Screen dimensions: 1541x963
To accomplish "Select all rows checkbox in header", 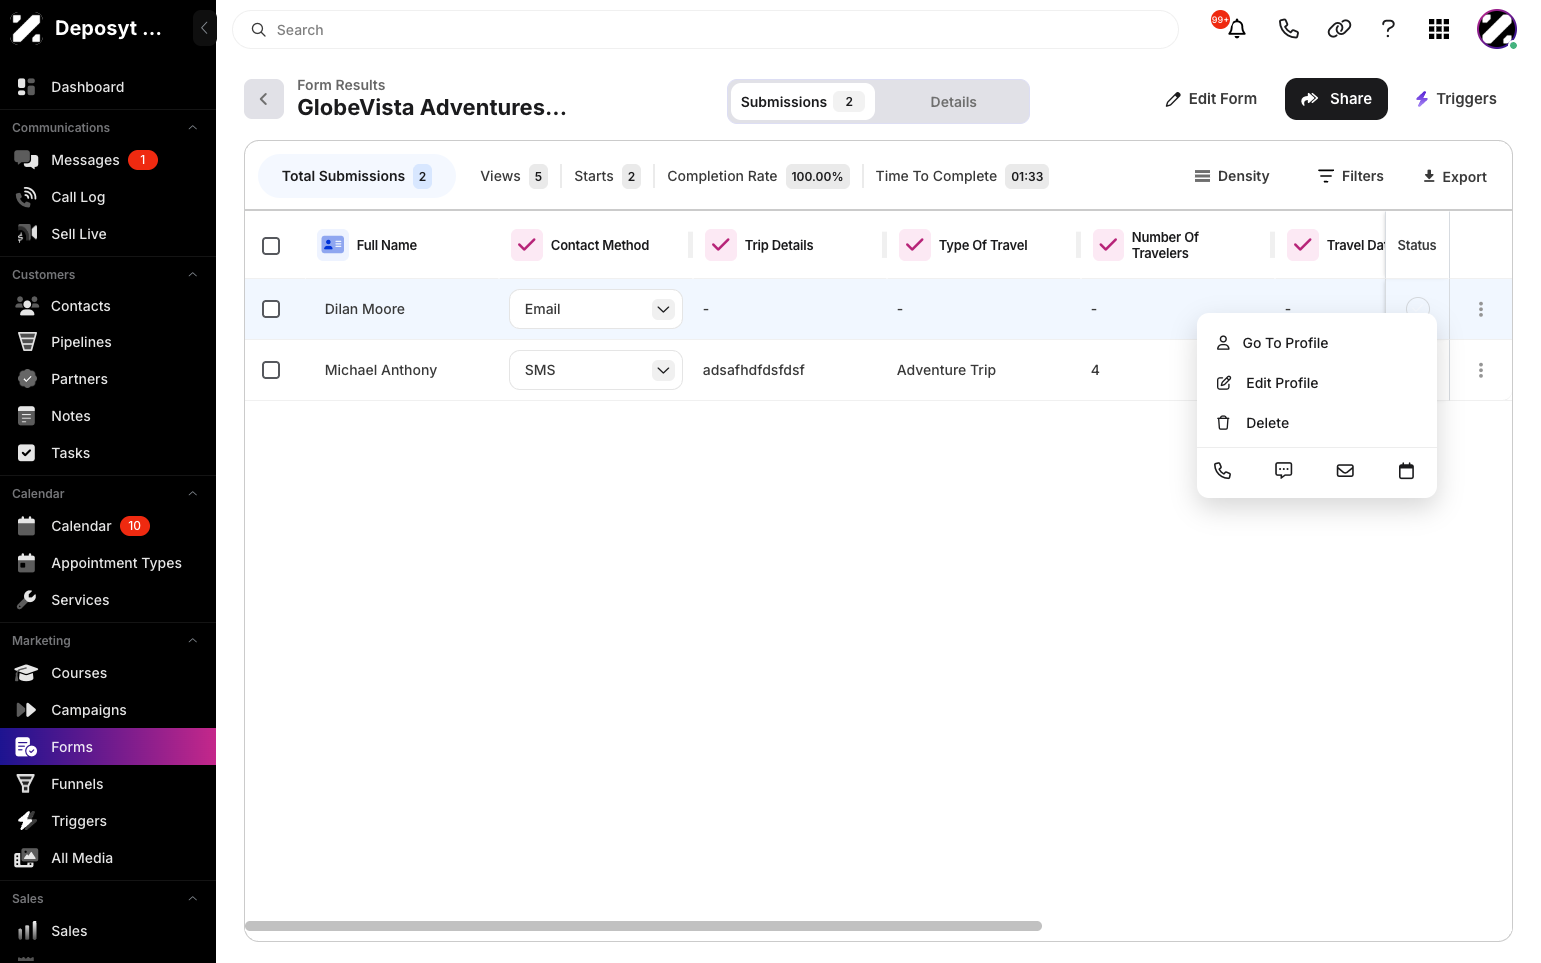I will pyautogui.click(x=271, y=245).
